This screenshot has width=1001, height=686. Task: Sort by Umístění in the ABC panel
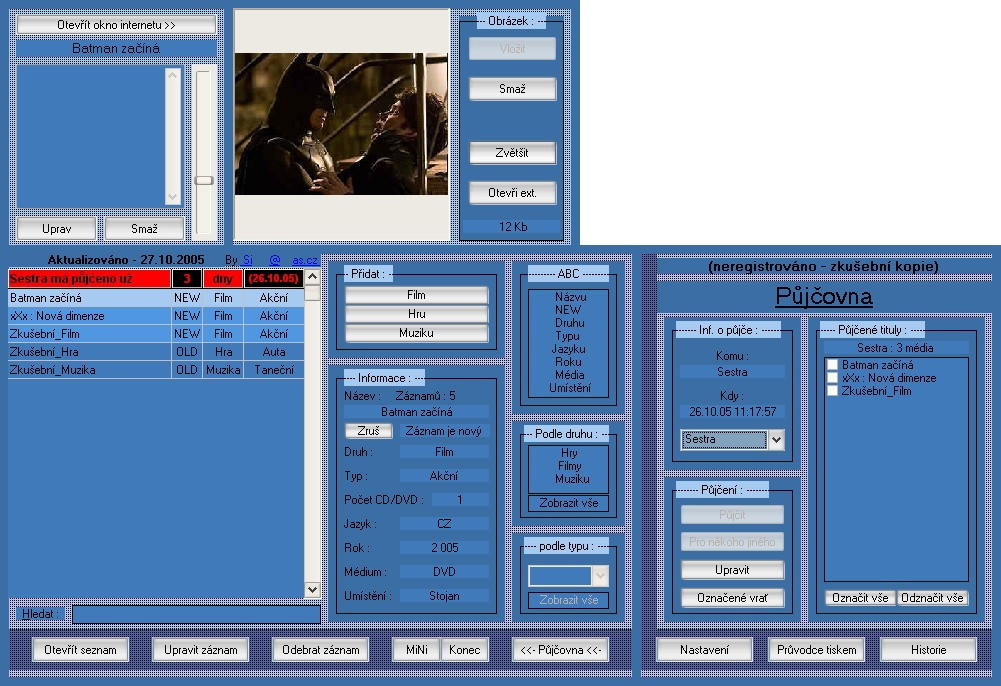[x=570, y=388]
